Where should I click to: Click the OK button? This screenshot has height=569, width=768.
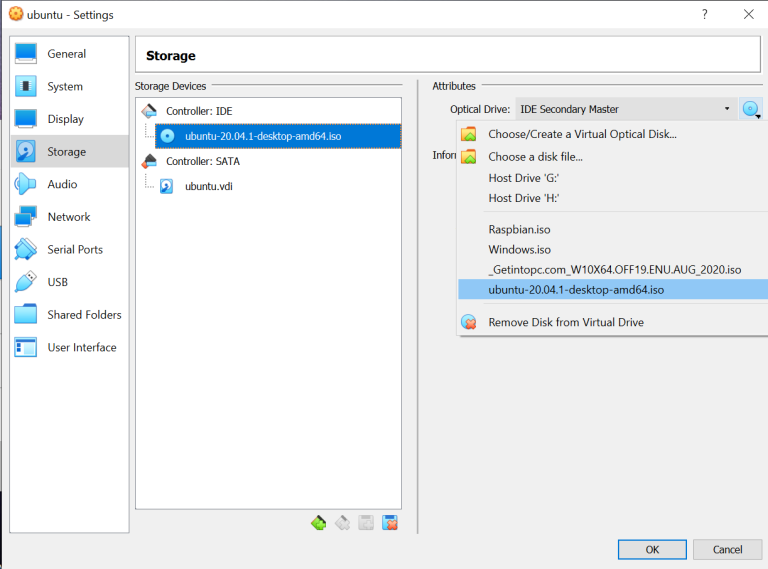[652, 549]
